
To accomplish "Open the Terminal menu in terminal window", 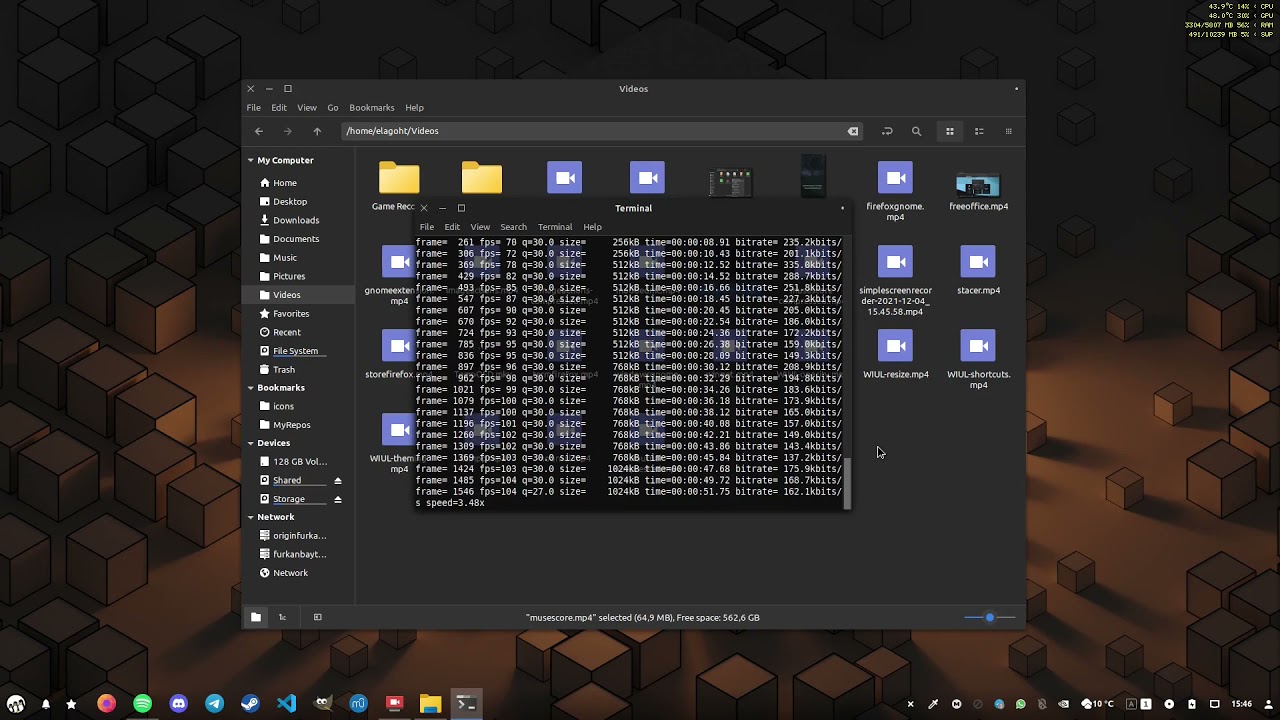I will click(x=554, y=227).
